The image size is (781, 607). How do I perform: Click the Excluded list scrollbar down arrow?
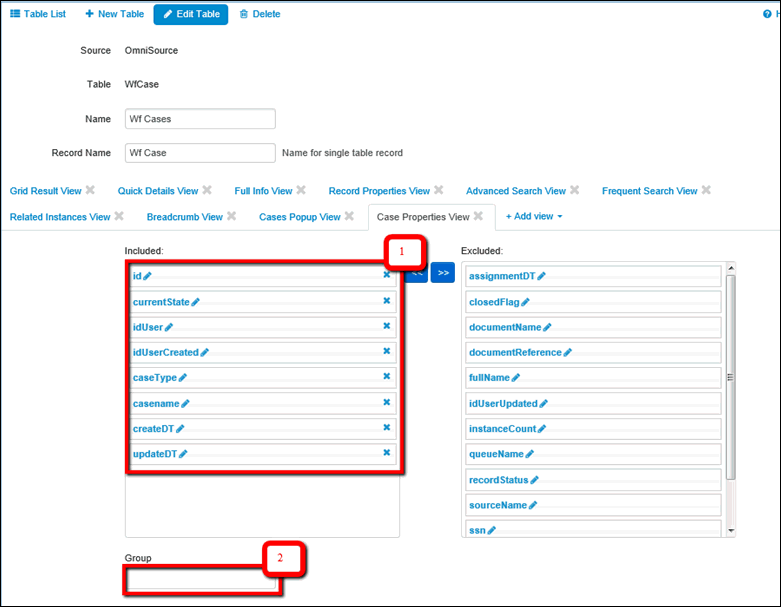[731, 530]
